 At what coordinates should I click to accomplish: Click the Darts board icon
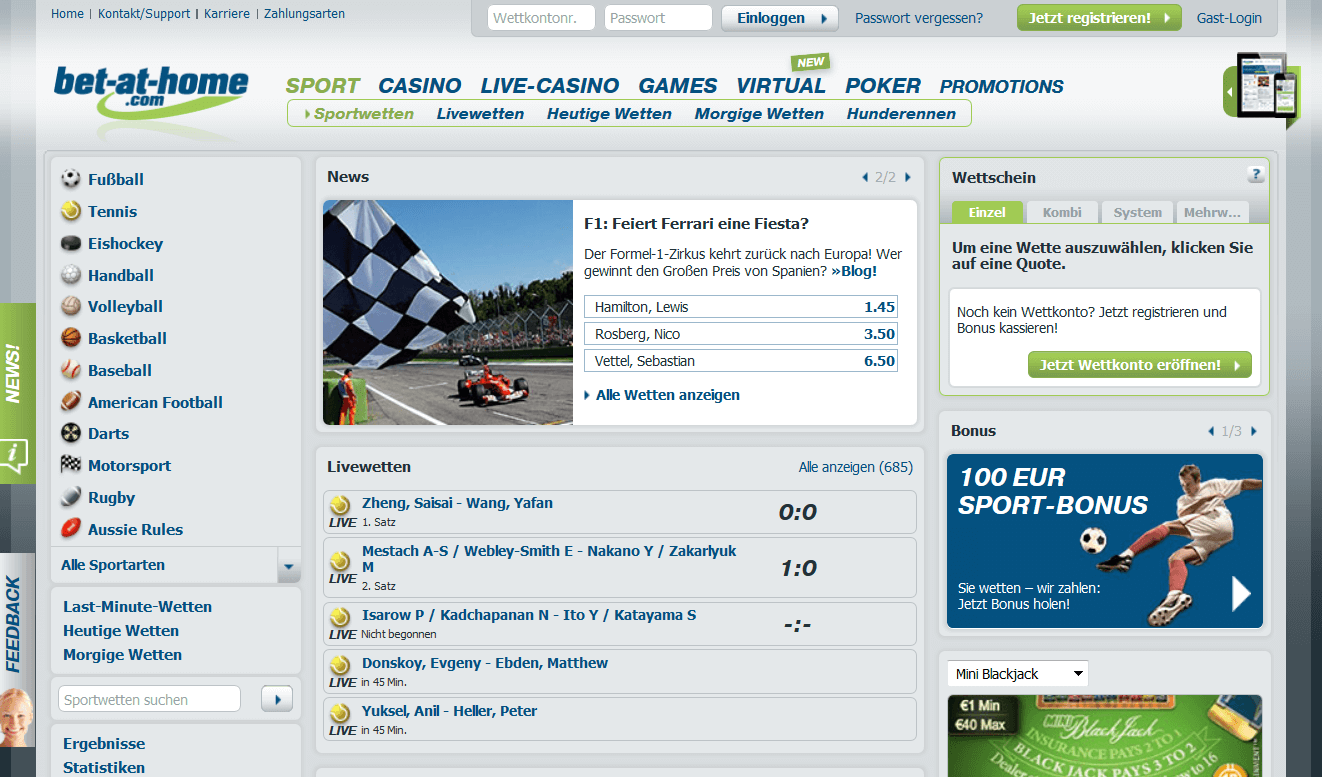tap(71, 433)
